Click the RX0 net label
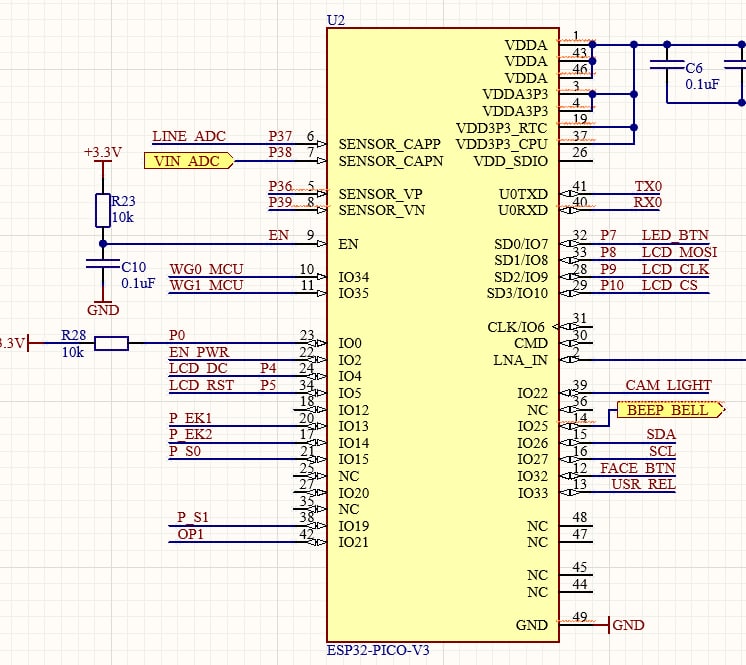746x665 pixels. 648,203
